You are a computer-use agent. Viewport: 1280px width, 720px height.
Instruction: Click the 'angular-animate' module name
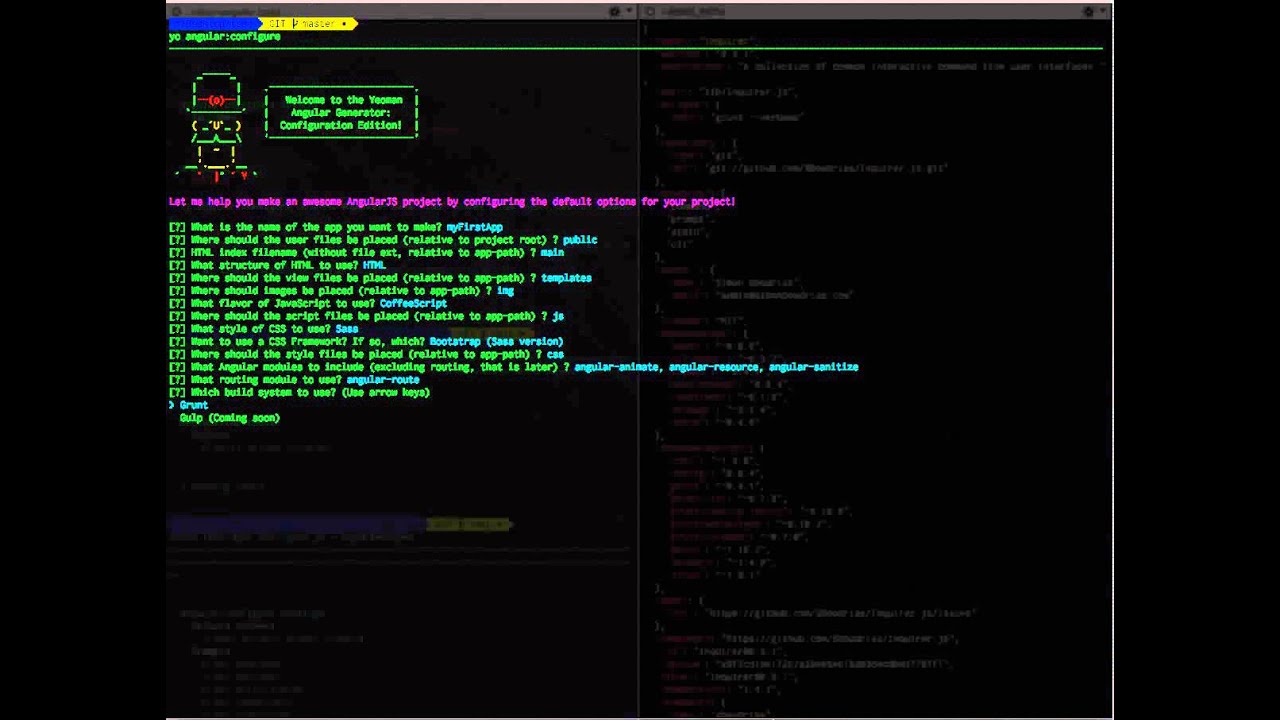tap(616, 367)
